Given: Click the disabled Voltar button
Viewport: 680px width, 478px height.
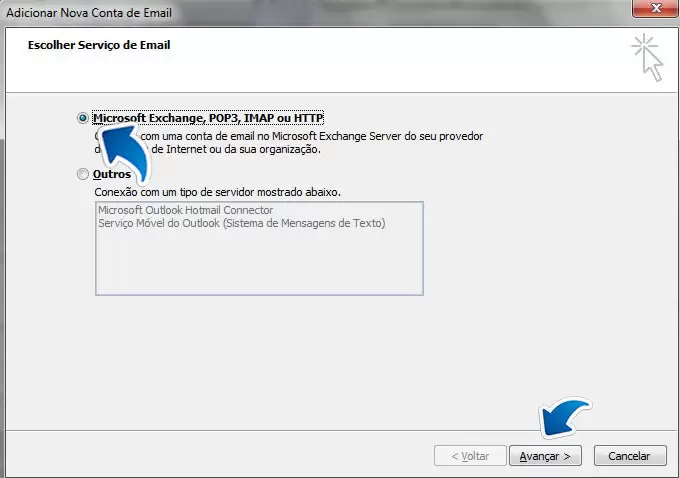Looking at the screenshot, I should click(x=470, y=455).
